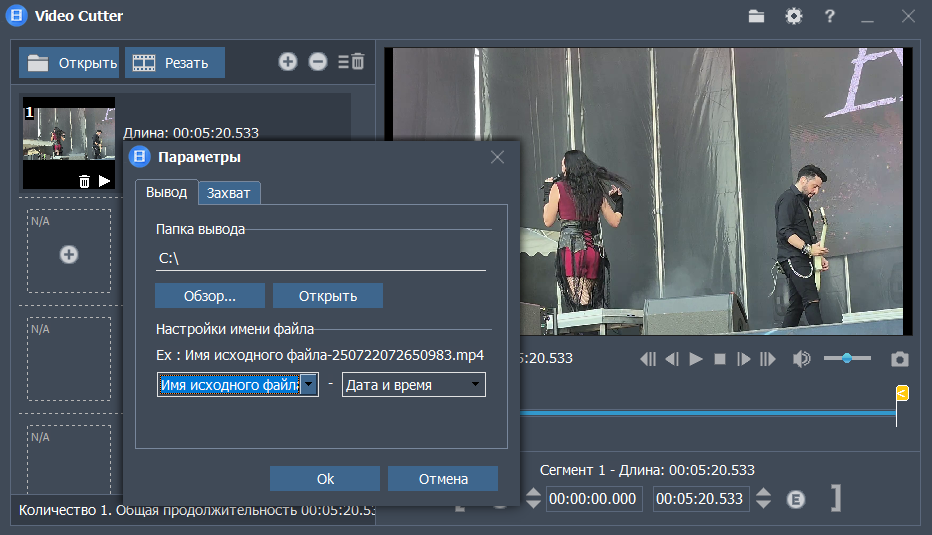Clear the segment list with trash icon

(351, 61)
